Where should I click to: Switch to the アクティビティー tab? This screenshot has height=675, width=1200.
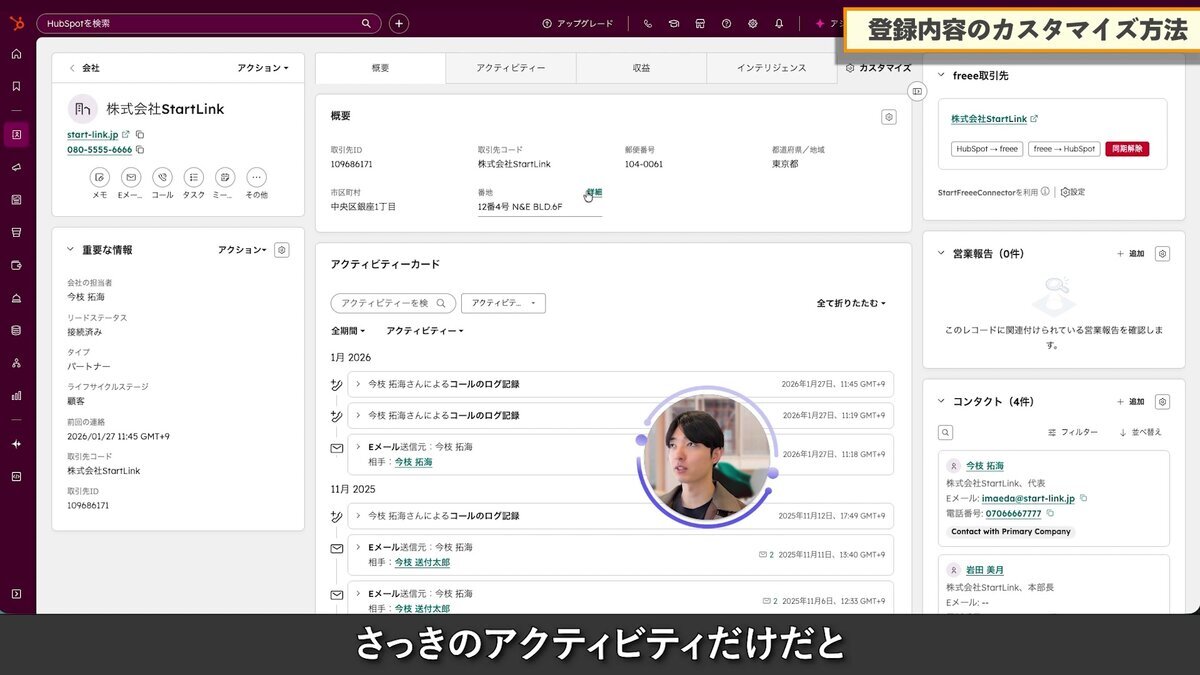coord(510,68)
